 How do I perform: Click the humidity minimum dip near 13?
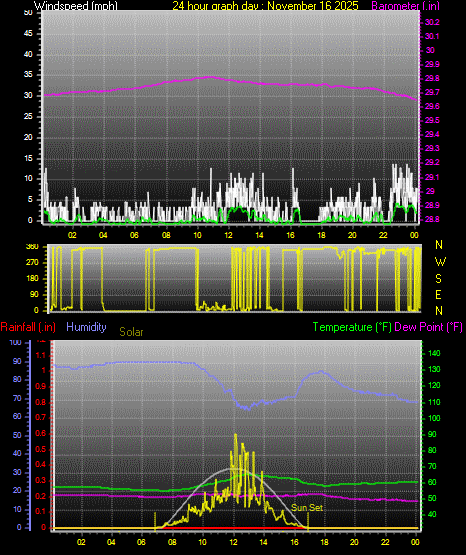[248, 409]
